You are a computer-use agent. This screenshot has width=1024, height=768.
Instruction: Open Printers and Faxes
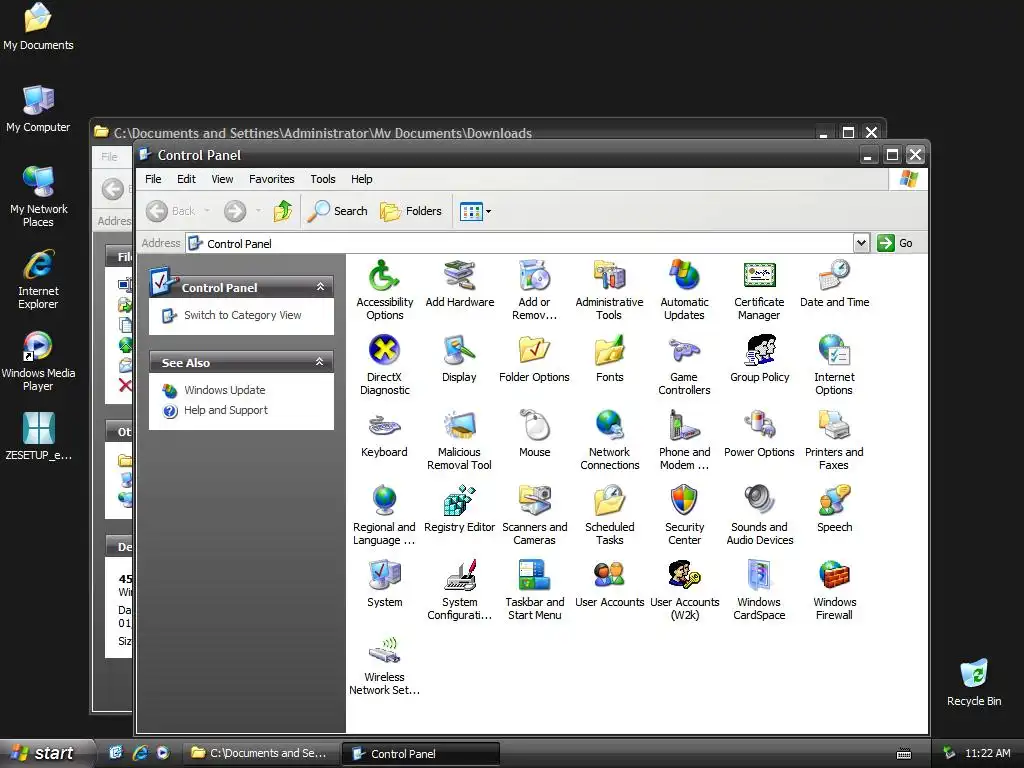click(x=834, y=440)
